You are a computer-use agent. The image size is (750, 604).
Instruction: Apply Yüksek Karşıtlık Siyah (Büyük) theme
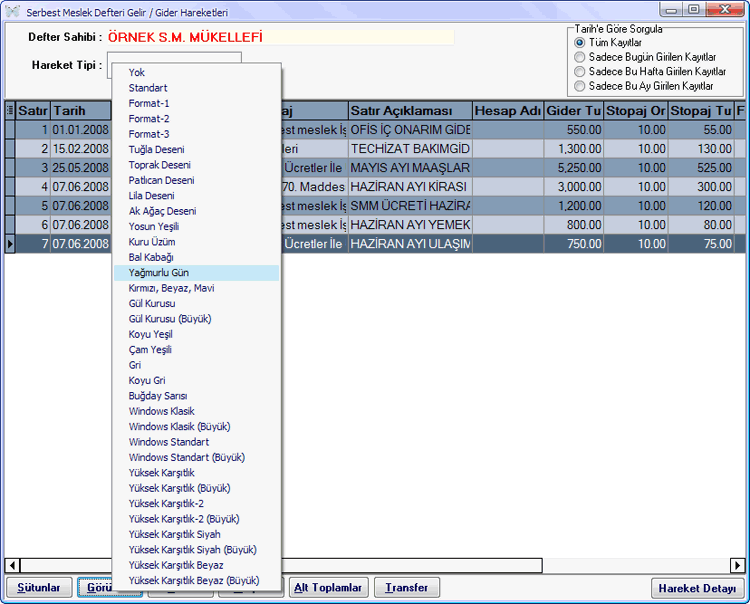[197, 549]
